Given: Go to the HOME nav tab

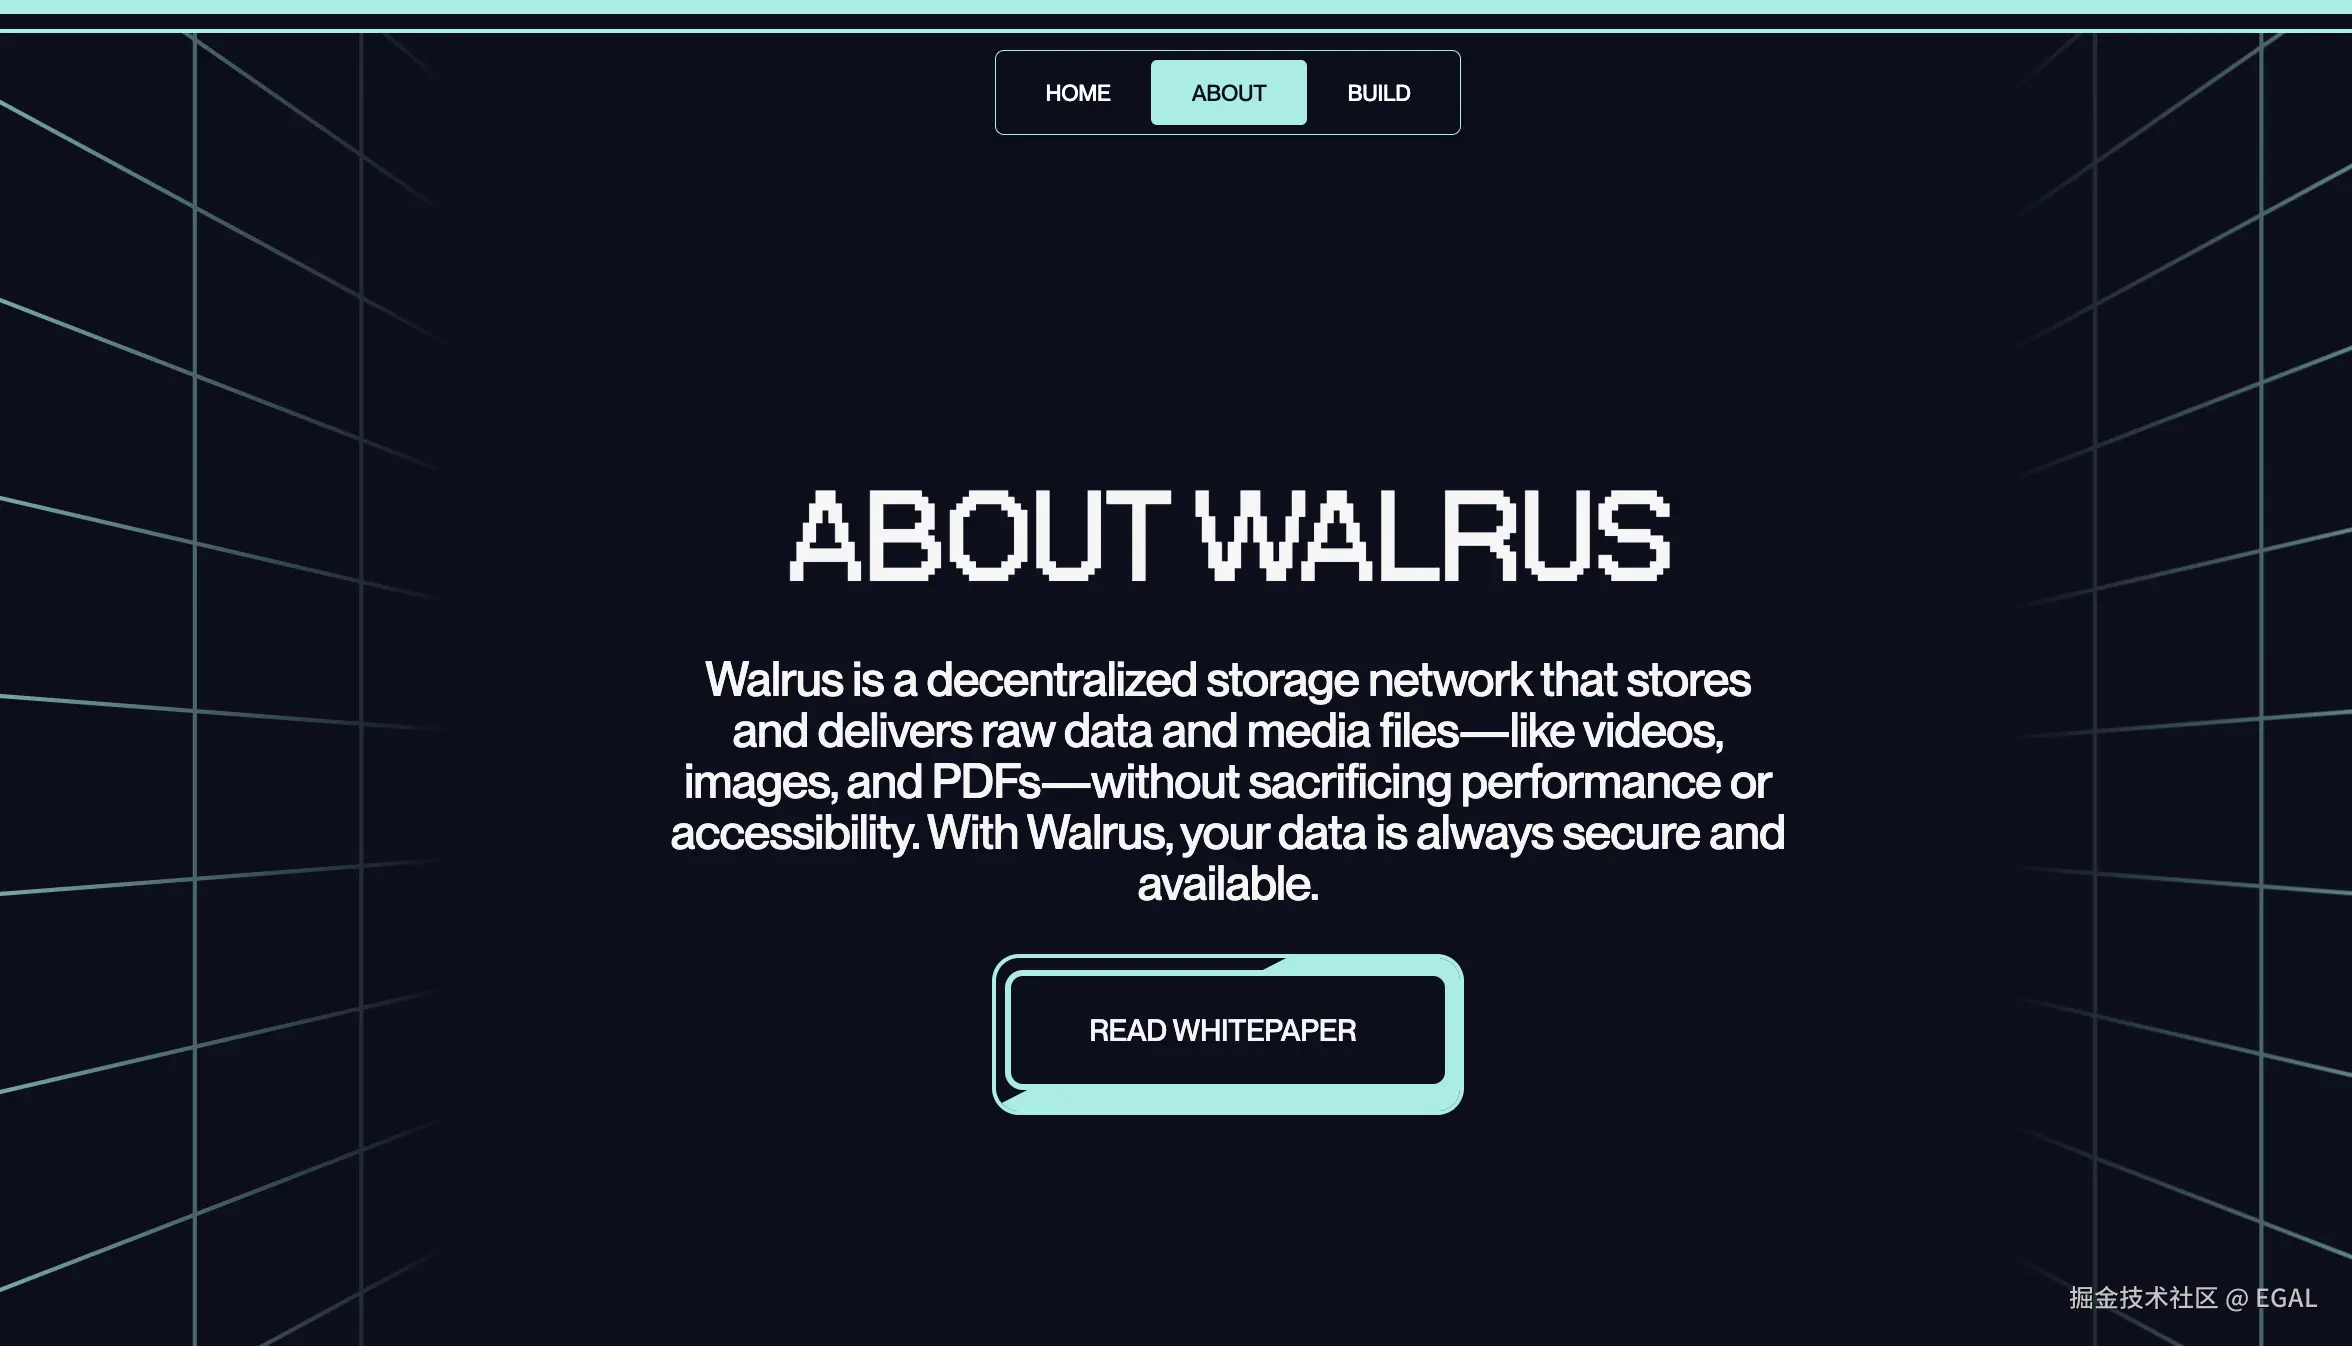Looking at the screenshot, I should click(x=1077, y=93).
